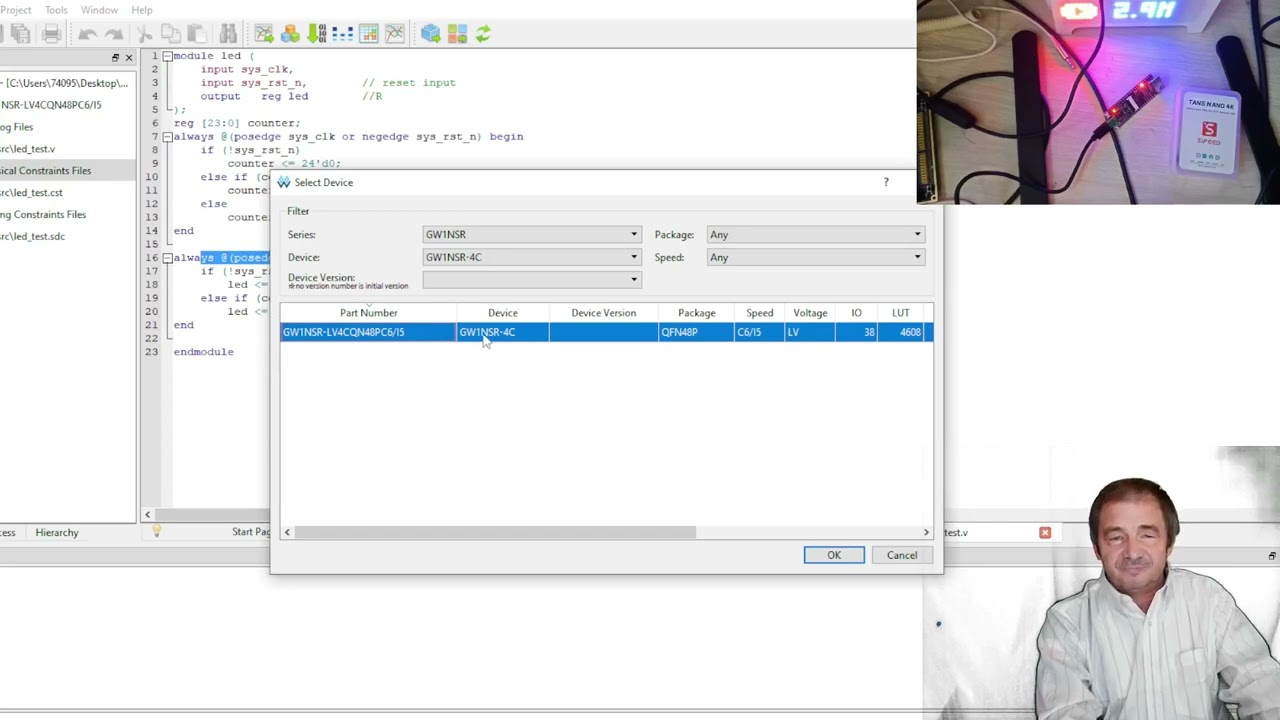Switch to the Hierarchy tab
The height and width of the screenshot is (720, 1280).
57,532
